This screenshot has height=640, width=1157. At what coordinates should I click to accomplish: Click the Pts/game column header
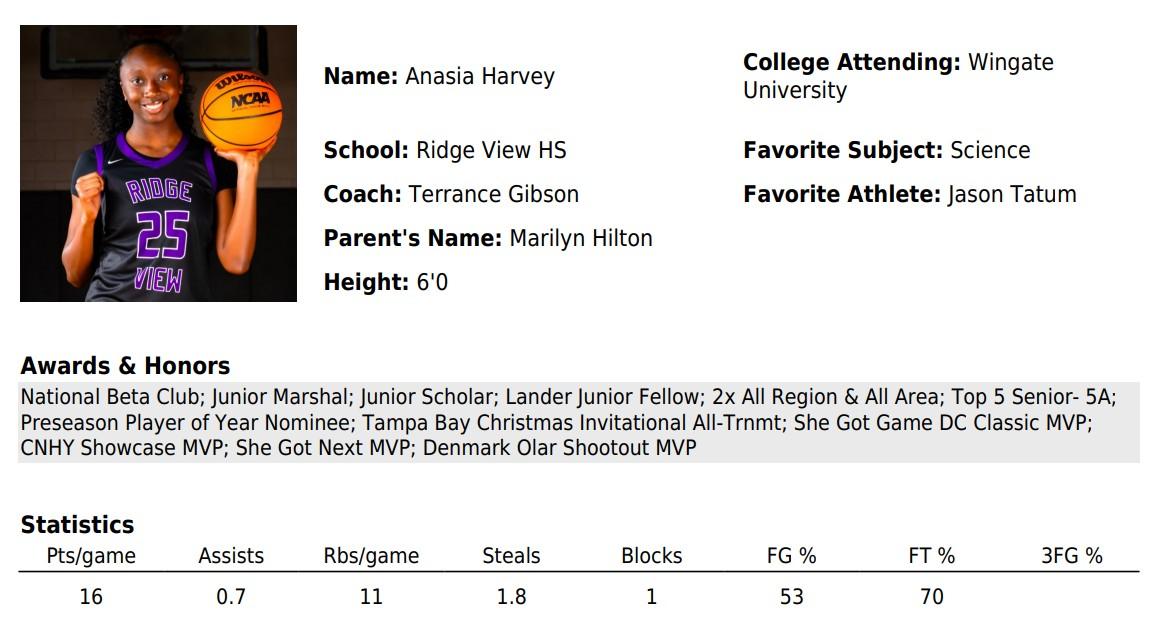[x=91, y=556]
